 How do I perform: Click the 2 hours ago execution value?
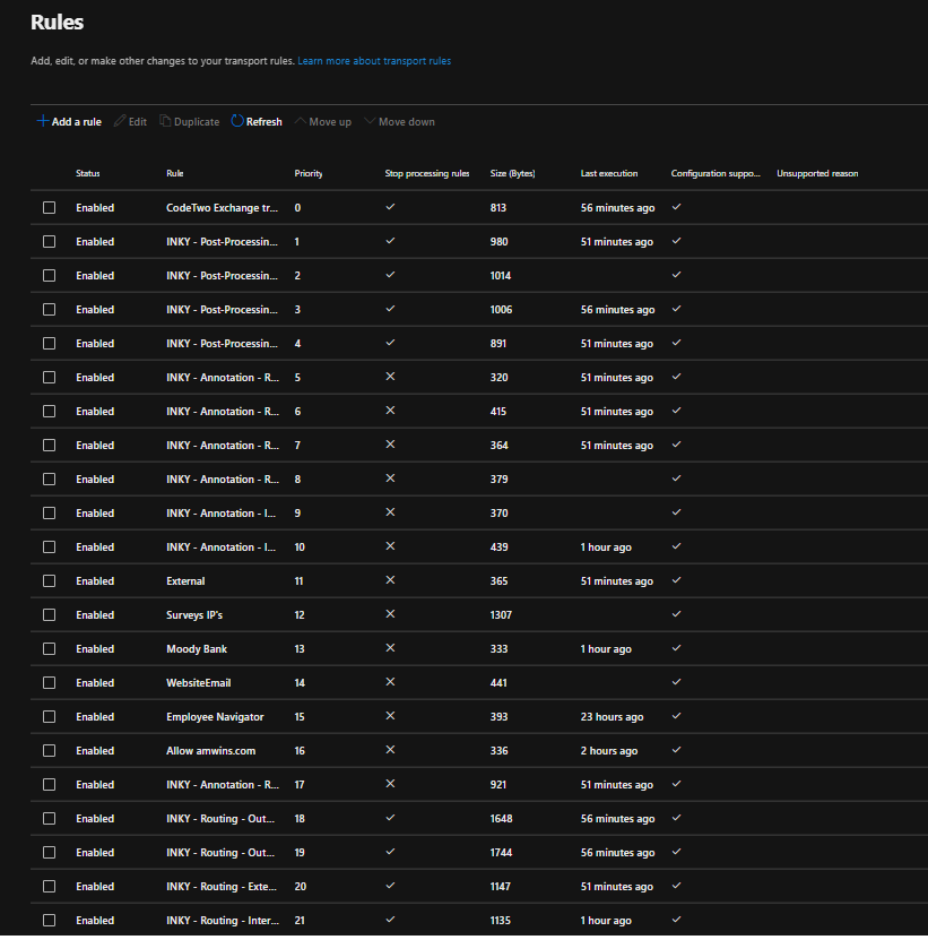click(x=609, y=751)
